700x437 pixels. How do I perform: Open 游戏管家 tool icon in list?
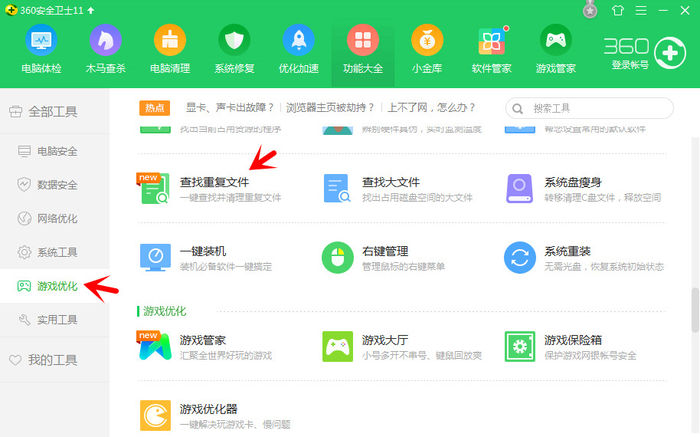point(154,345)
